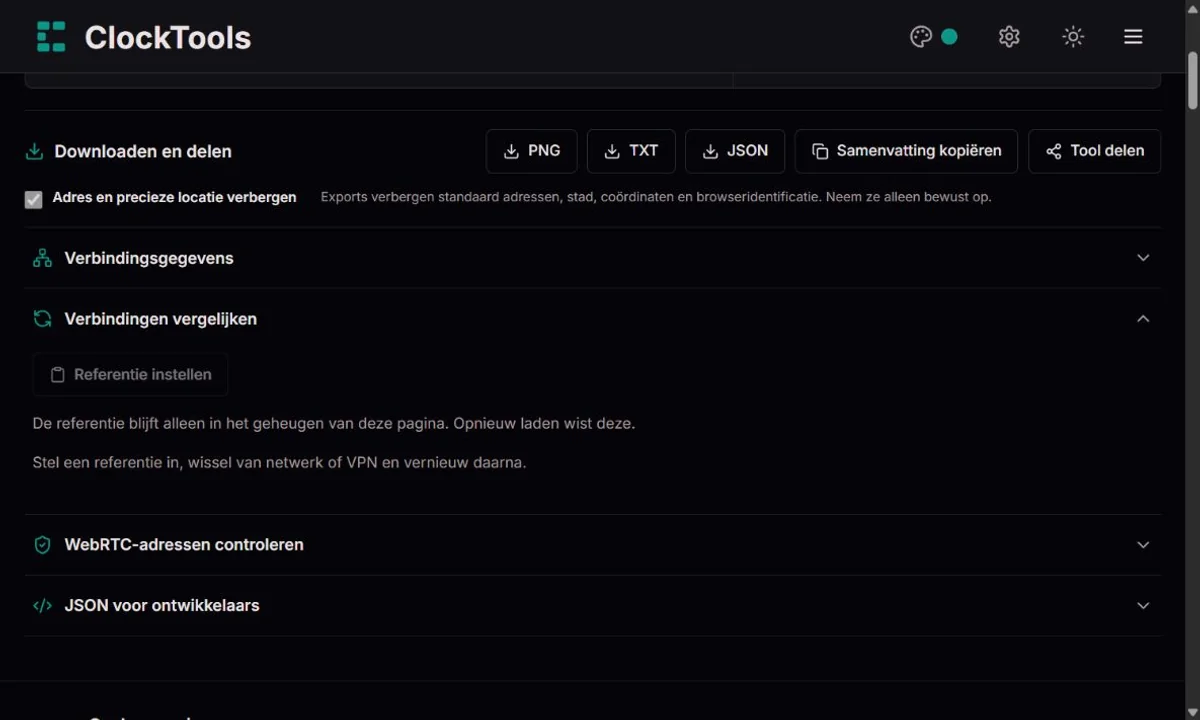Download the PNG export
This screenshot has width=1200, height=720.
pos(531,151)
